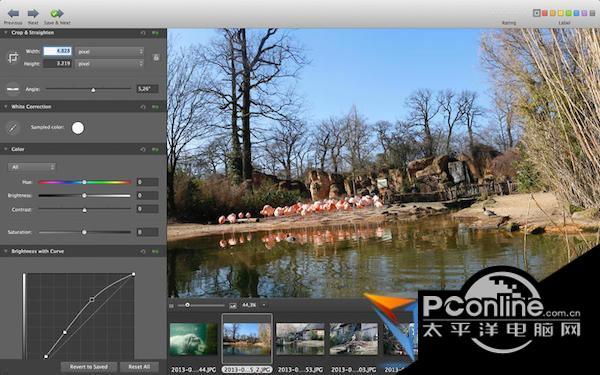Click the Angle slider handle
The image size is (600, 375).
[x=93, y=90]
